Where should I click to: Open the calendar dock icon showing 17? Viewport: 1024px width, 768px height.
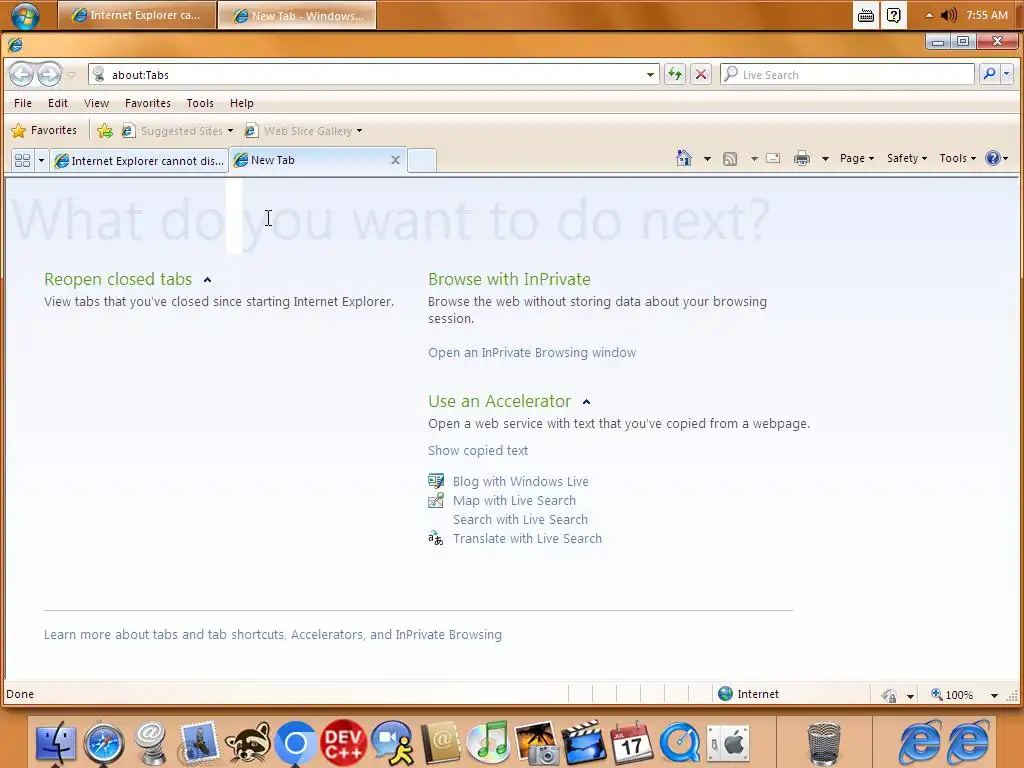632,743
